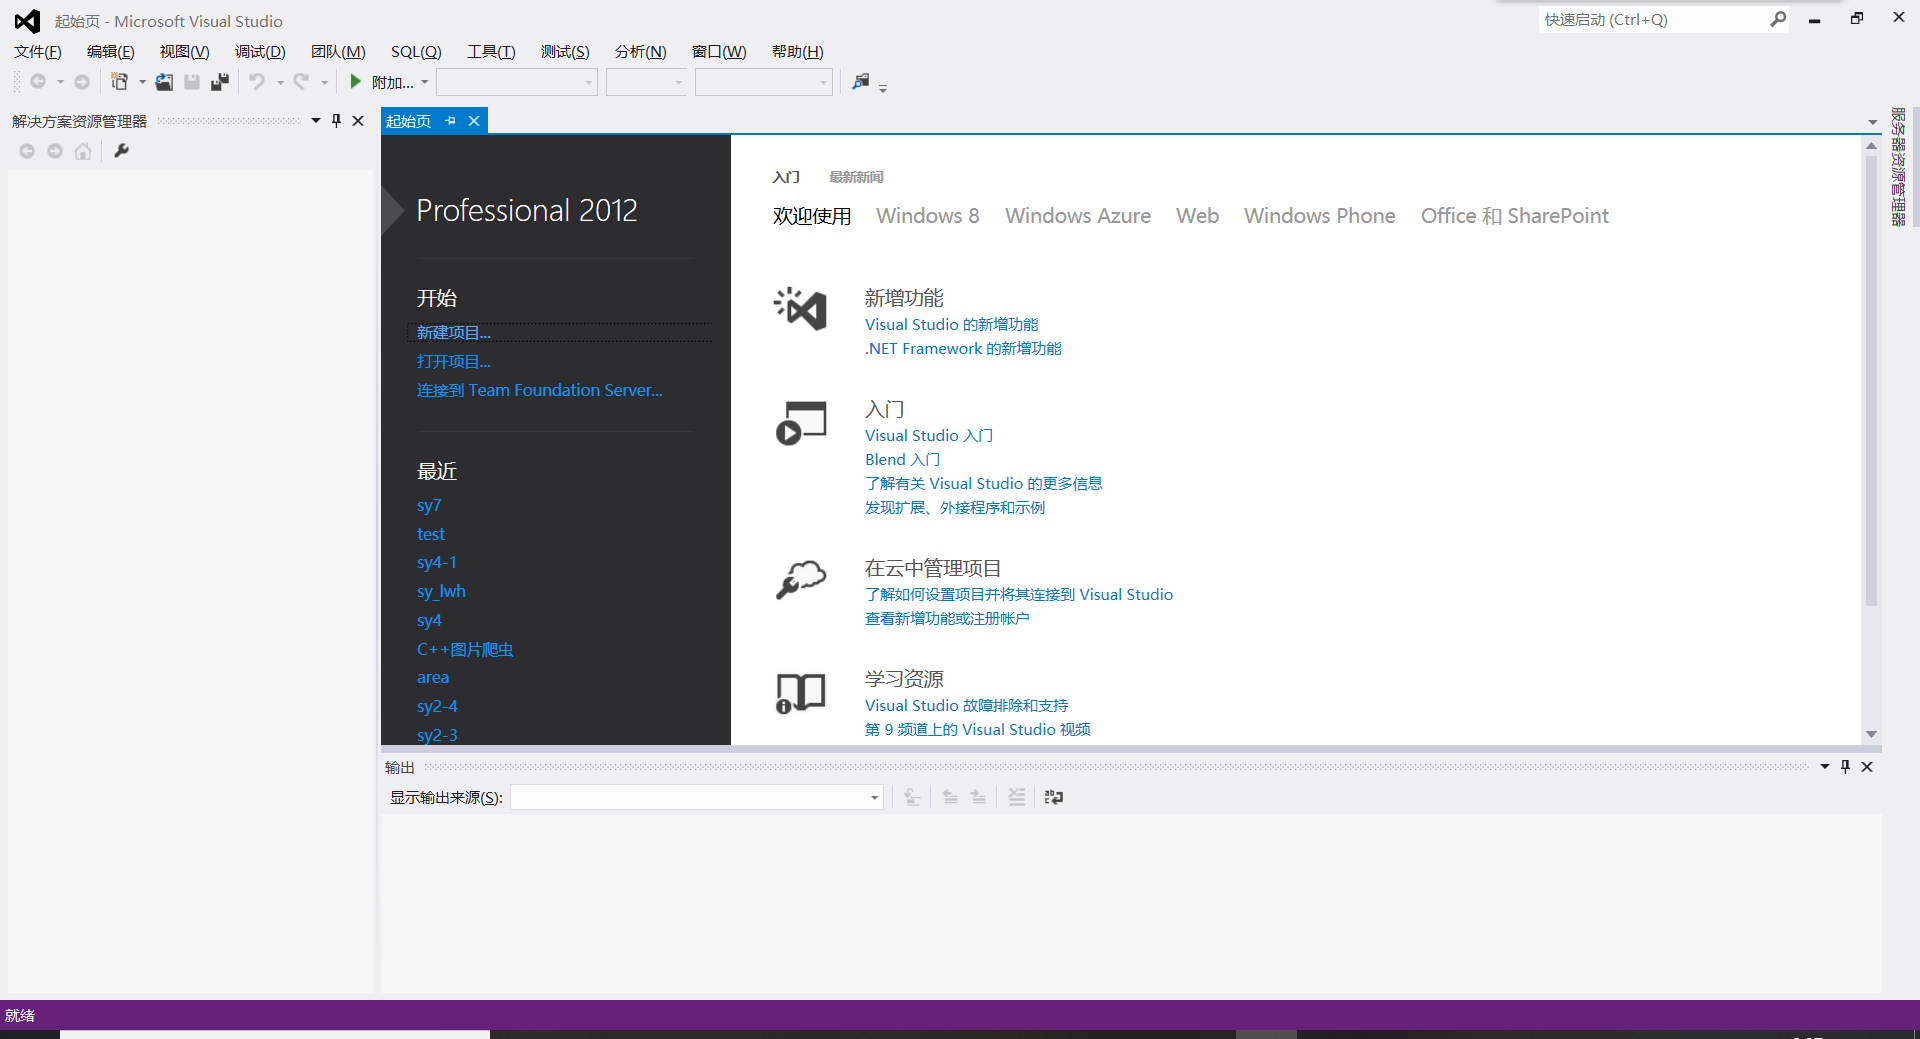Viewport: 1920px width, 1039px height.
Task: Click the Undo icon in the toolbar
Action: coord(258,82)
